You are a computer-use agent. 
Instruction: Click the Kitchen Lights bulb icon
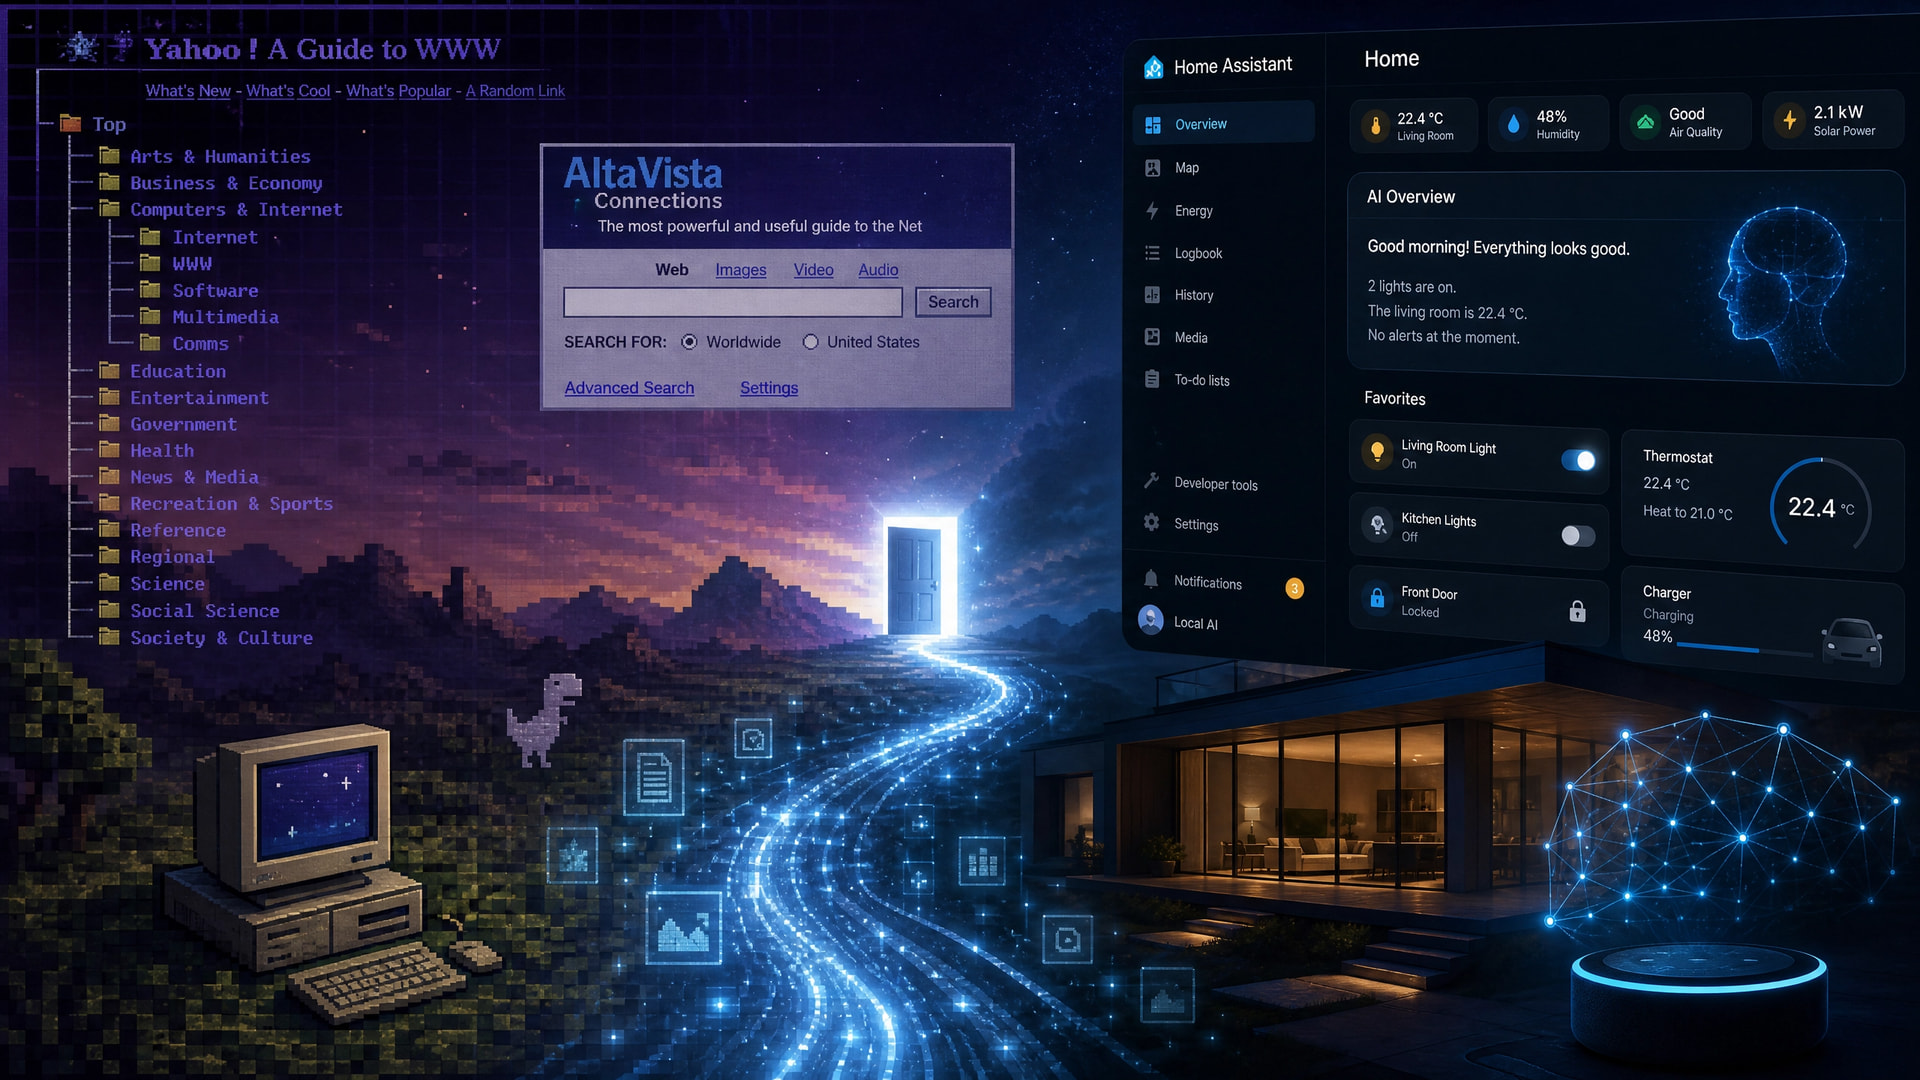[x=1377, y=525]
